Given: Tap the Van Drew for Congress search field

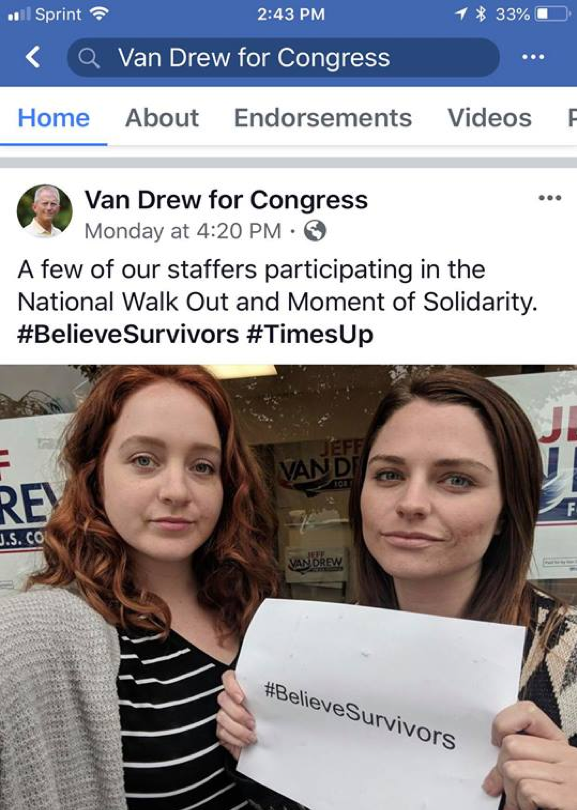Looking at the screenshot, I should [x=283, y=57].
